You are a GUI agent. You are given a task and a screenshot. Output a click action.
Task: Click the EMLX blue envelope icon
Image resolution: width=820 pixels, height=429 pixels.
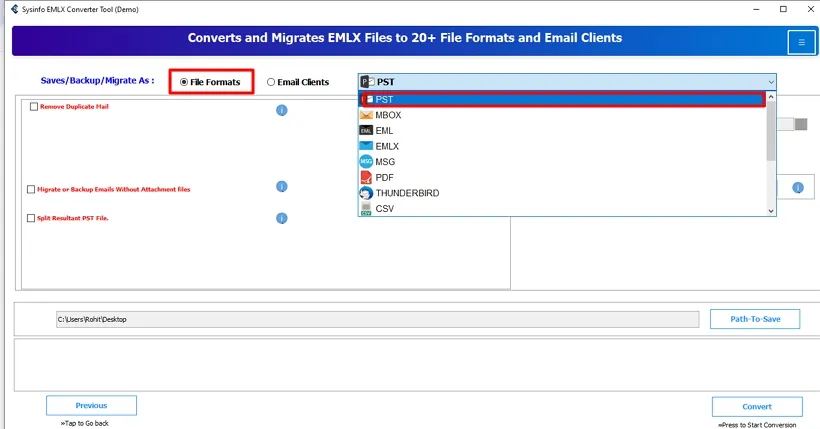coord(366,146)
